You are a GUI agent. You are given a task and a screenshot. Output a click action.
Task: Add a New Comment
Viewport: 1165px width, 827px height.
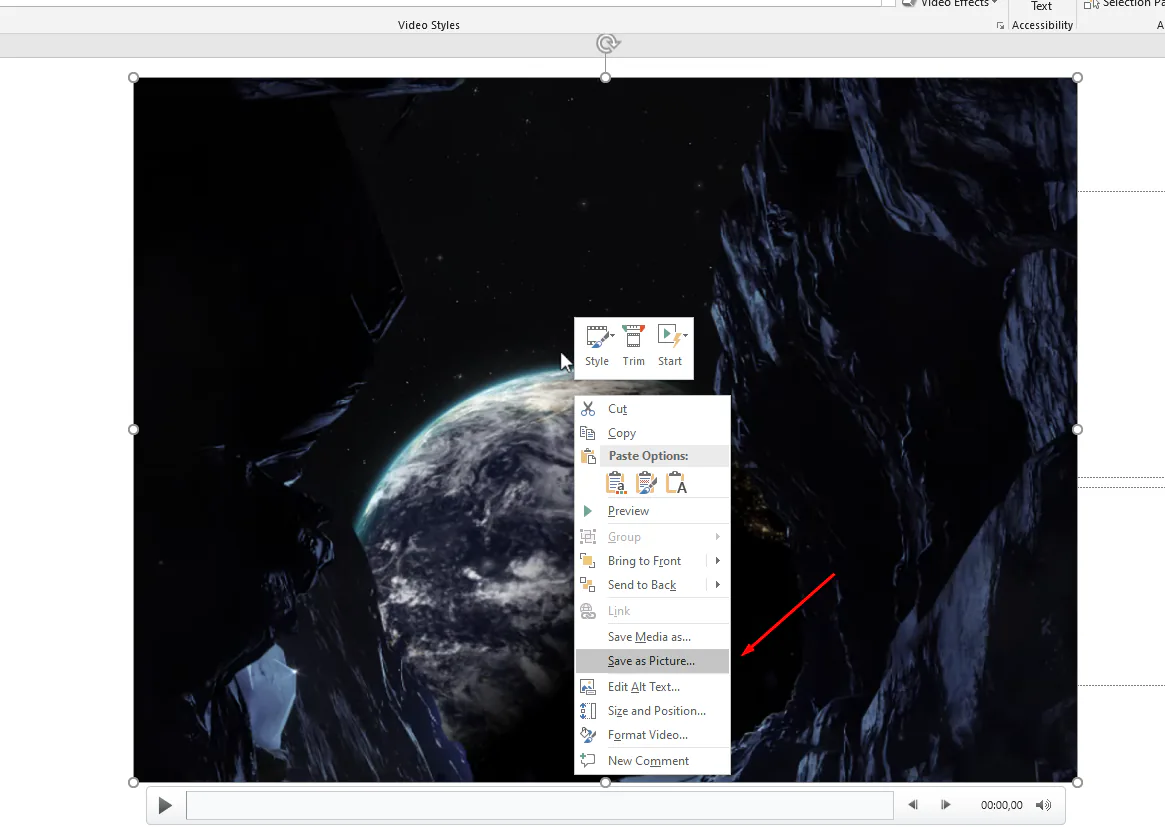tap(652, 760)
